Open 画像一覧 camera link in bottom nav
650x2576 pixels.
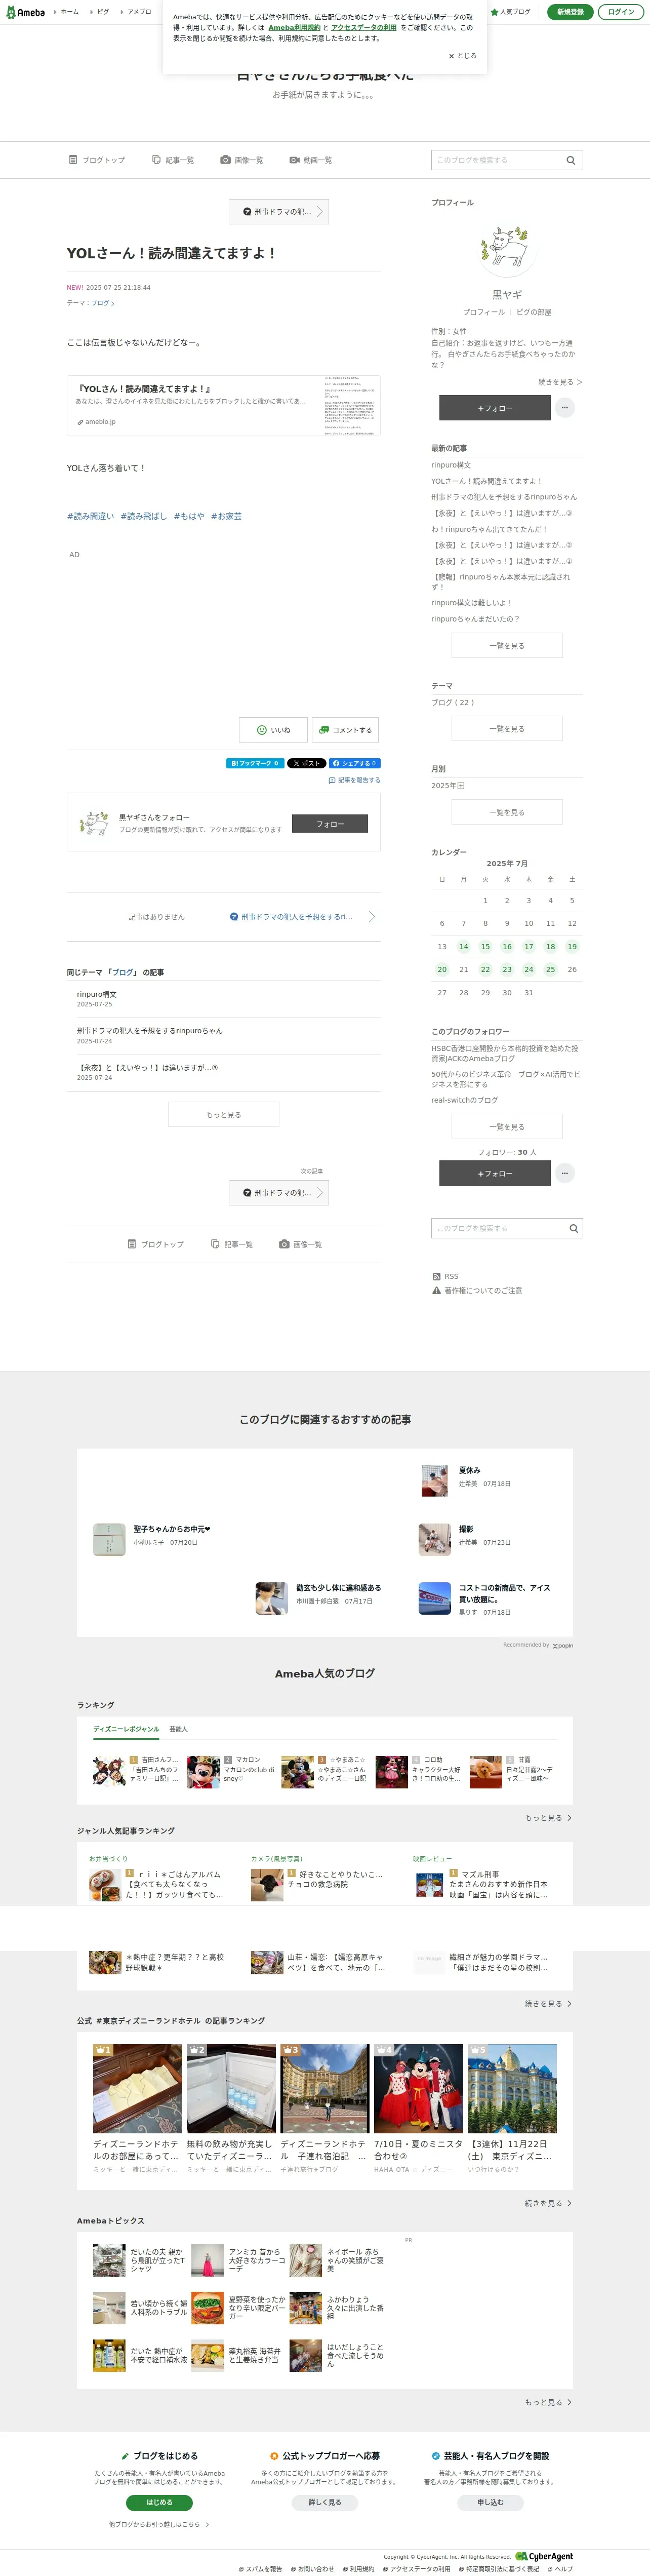[x=300, y=1244]
